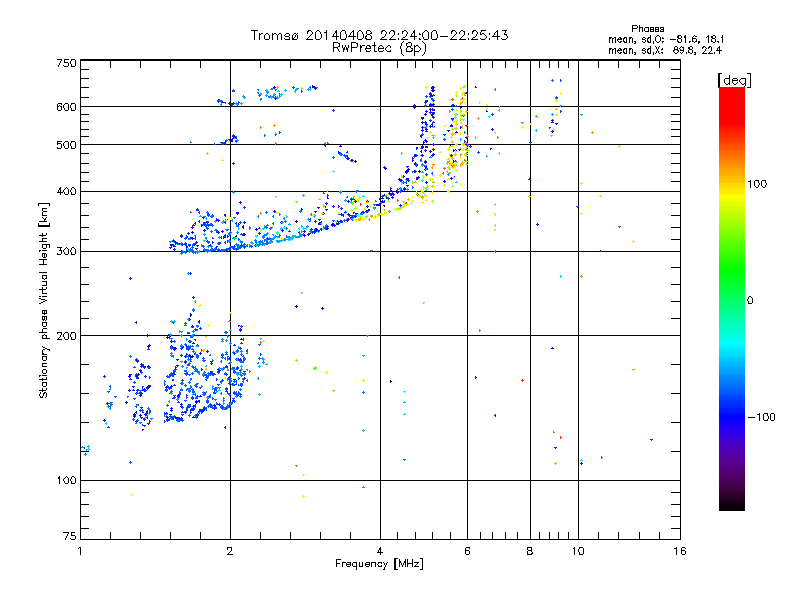This screenshot has height=600, width=800.
Task: Click the colorbar tick label '100'
Action: pyautogui.click(x=757, y=184)
